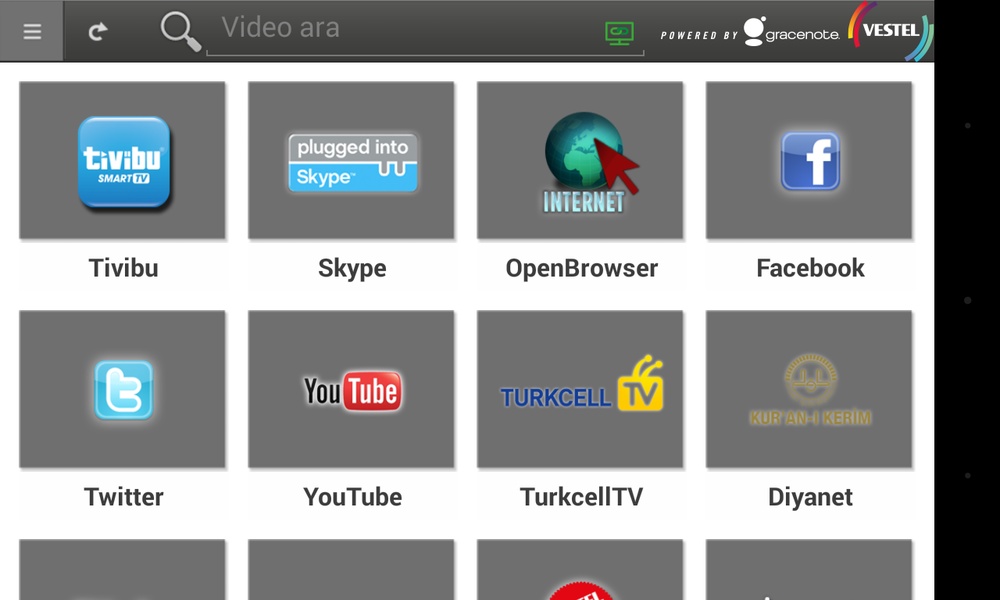The image size is (1000, 600).
Task: Open the YouTube app tile
Action: (x=351, y=389)
